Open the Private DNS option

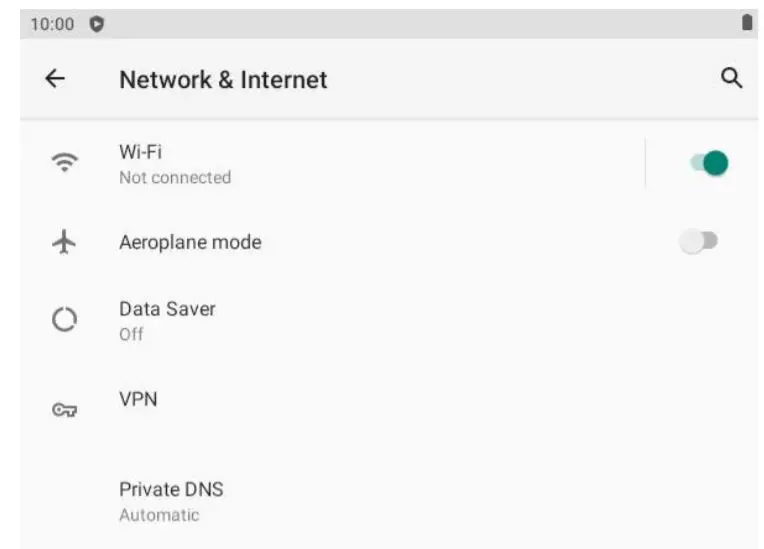click(171, 490)
